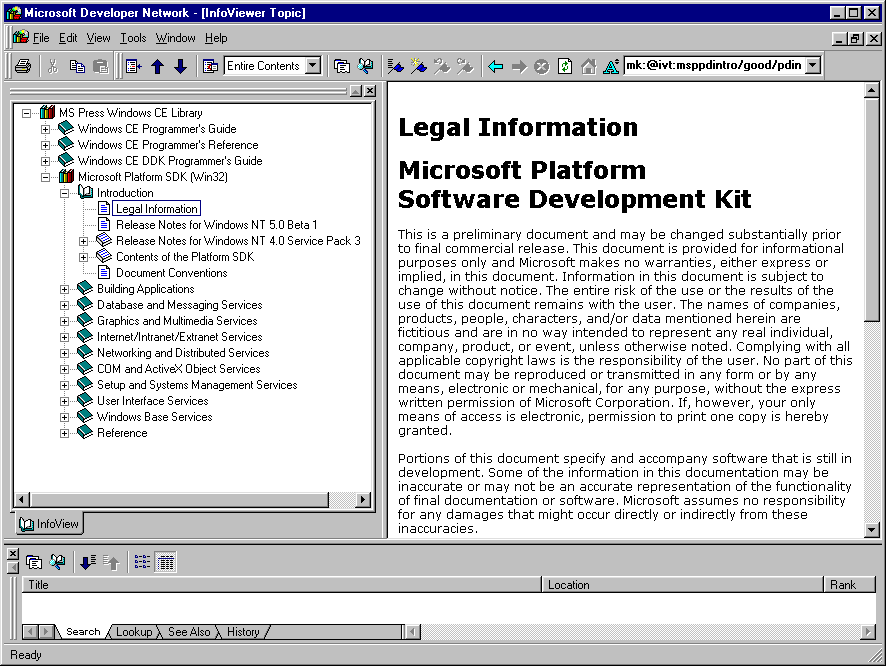Select Setup and Systems Management Services

point(197,385)
